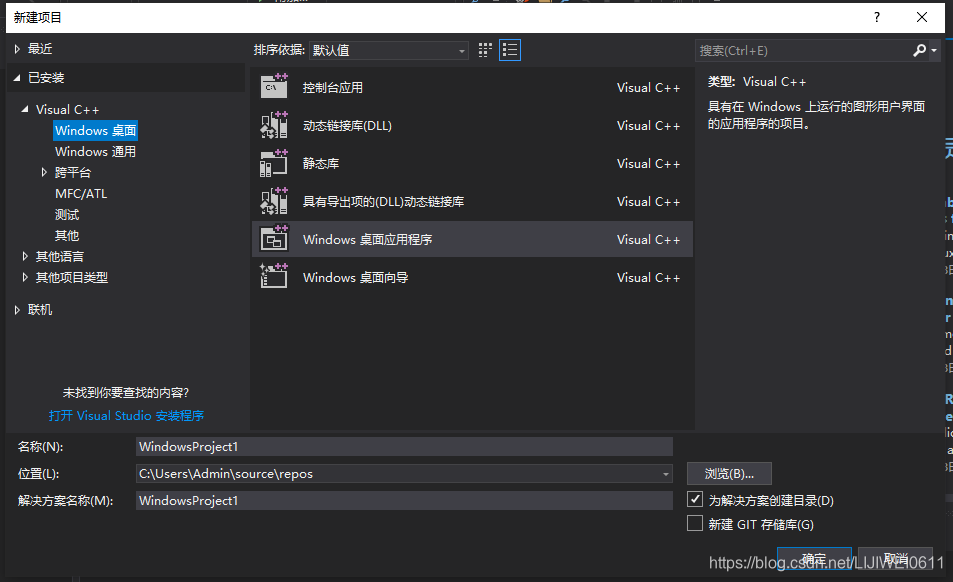This screenshot has height=582, width=953.
Task: Select 其他 tree item under Visual C++
Action: (67, 236)
